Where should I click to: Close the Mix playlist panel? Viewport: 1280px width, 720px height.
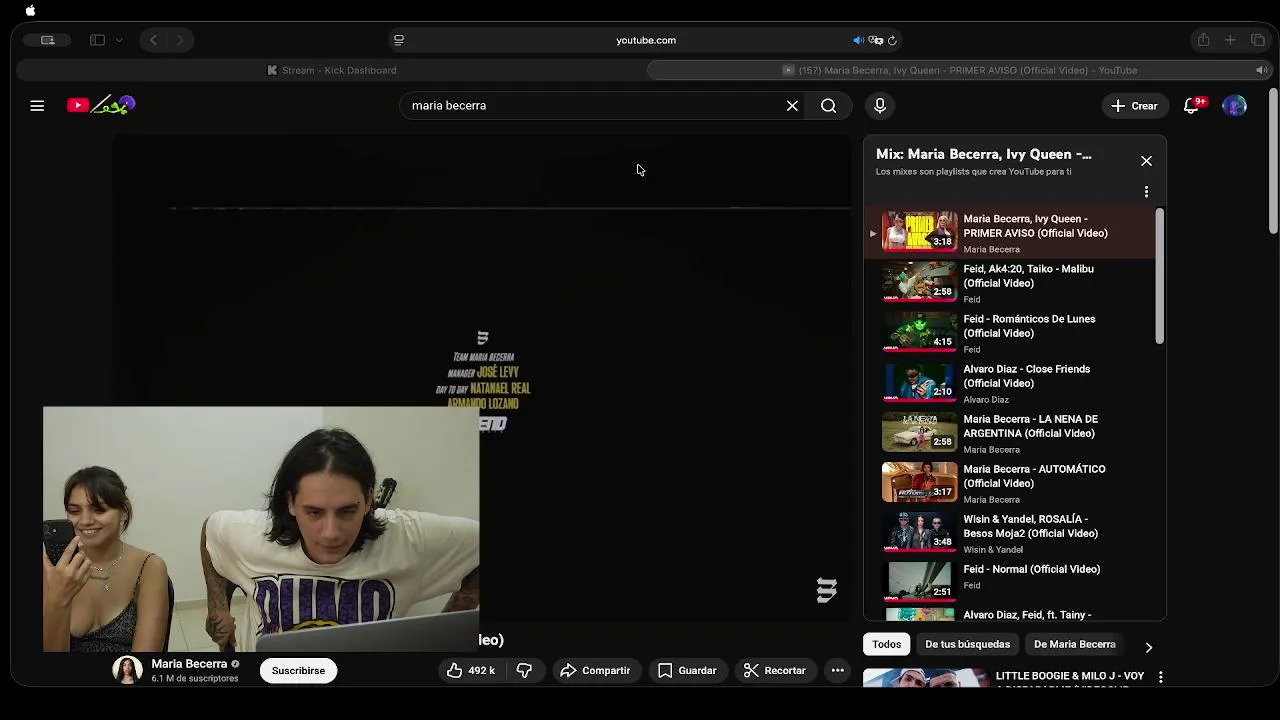(1146, 161)
